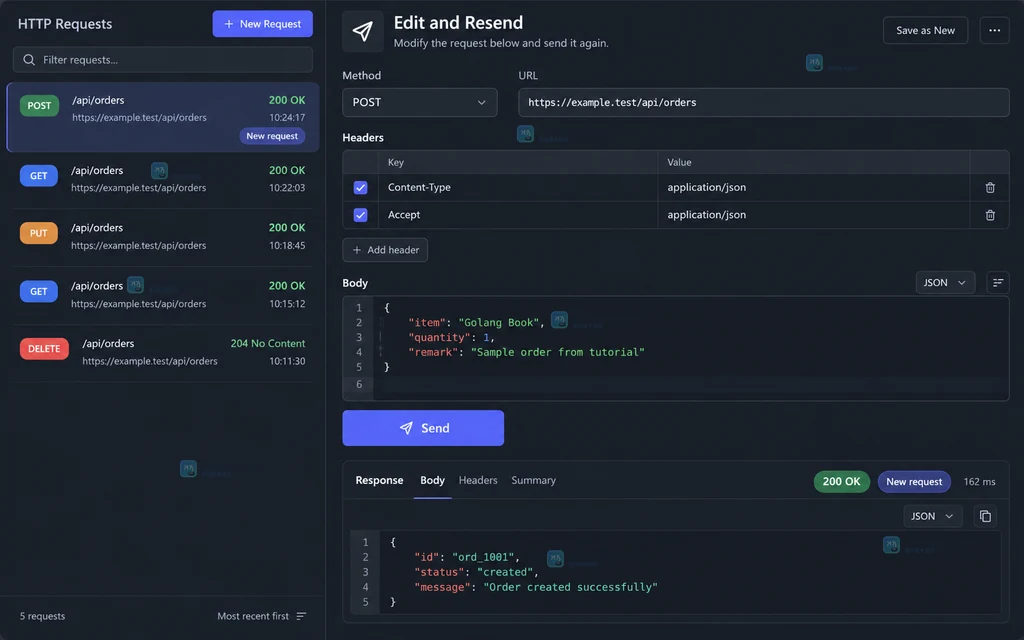The height and width of the screenshot is (640, 1024).
Task: Switch to the response Summary tab
Action: (534, 481)
